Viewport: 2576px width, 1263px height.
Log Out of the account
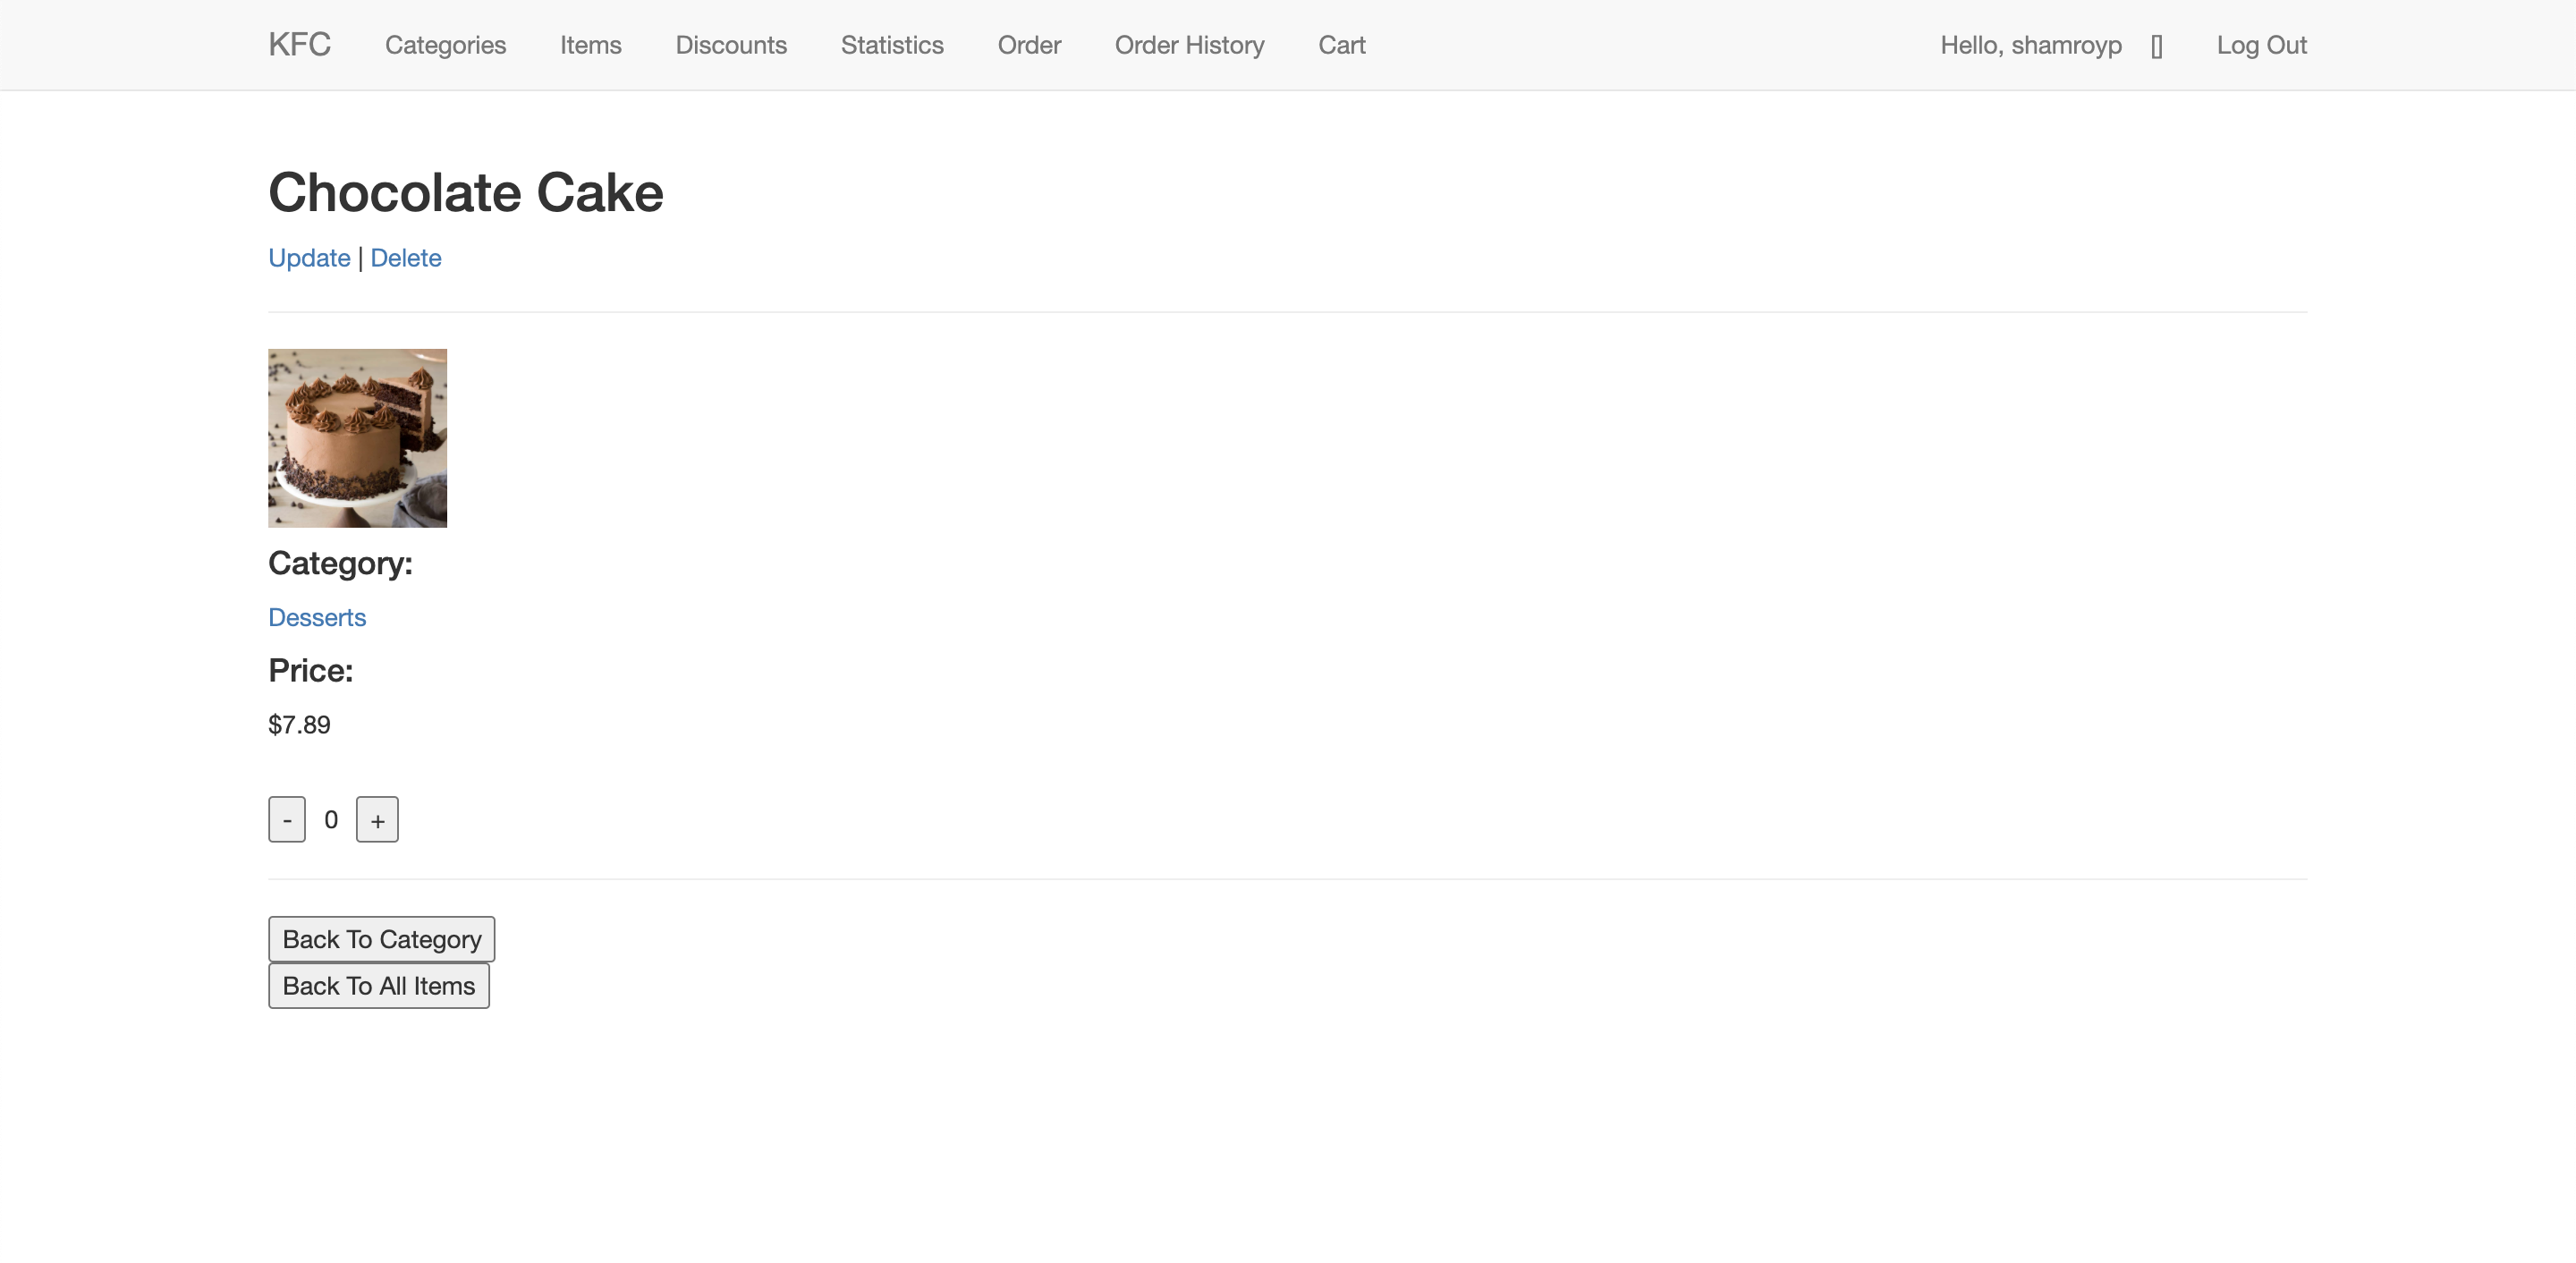point(2261,45)
